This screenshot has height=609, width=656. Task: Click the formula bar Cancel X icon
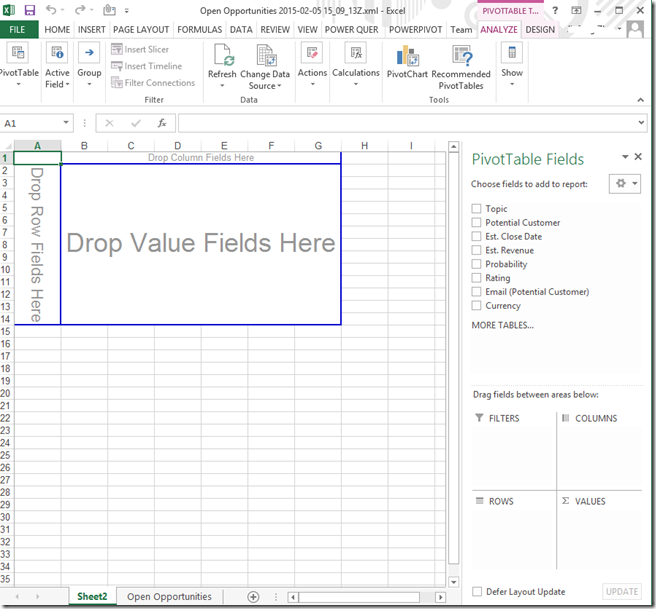click(109, 123)
